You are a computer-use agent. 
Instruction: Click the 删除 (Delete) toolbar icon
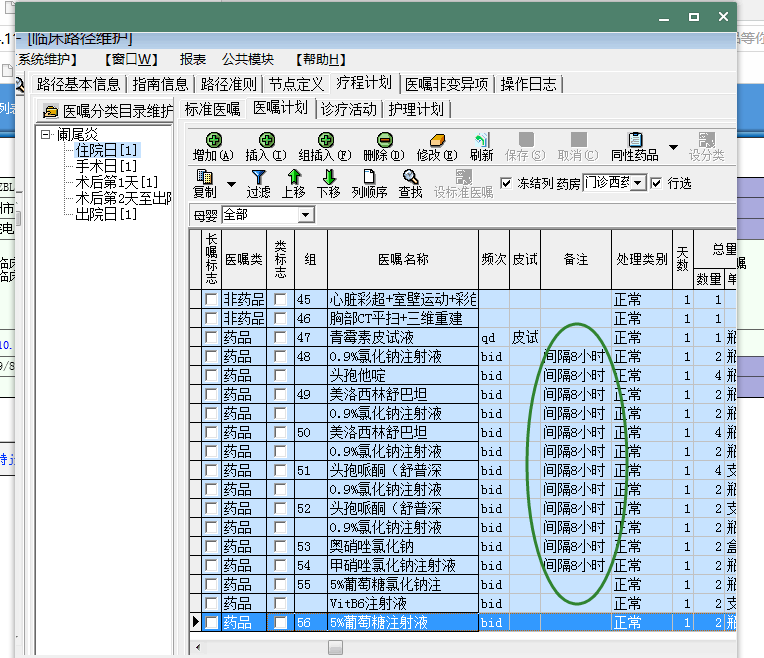[384, 141]
